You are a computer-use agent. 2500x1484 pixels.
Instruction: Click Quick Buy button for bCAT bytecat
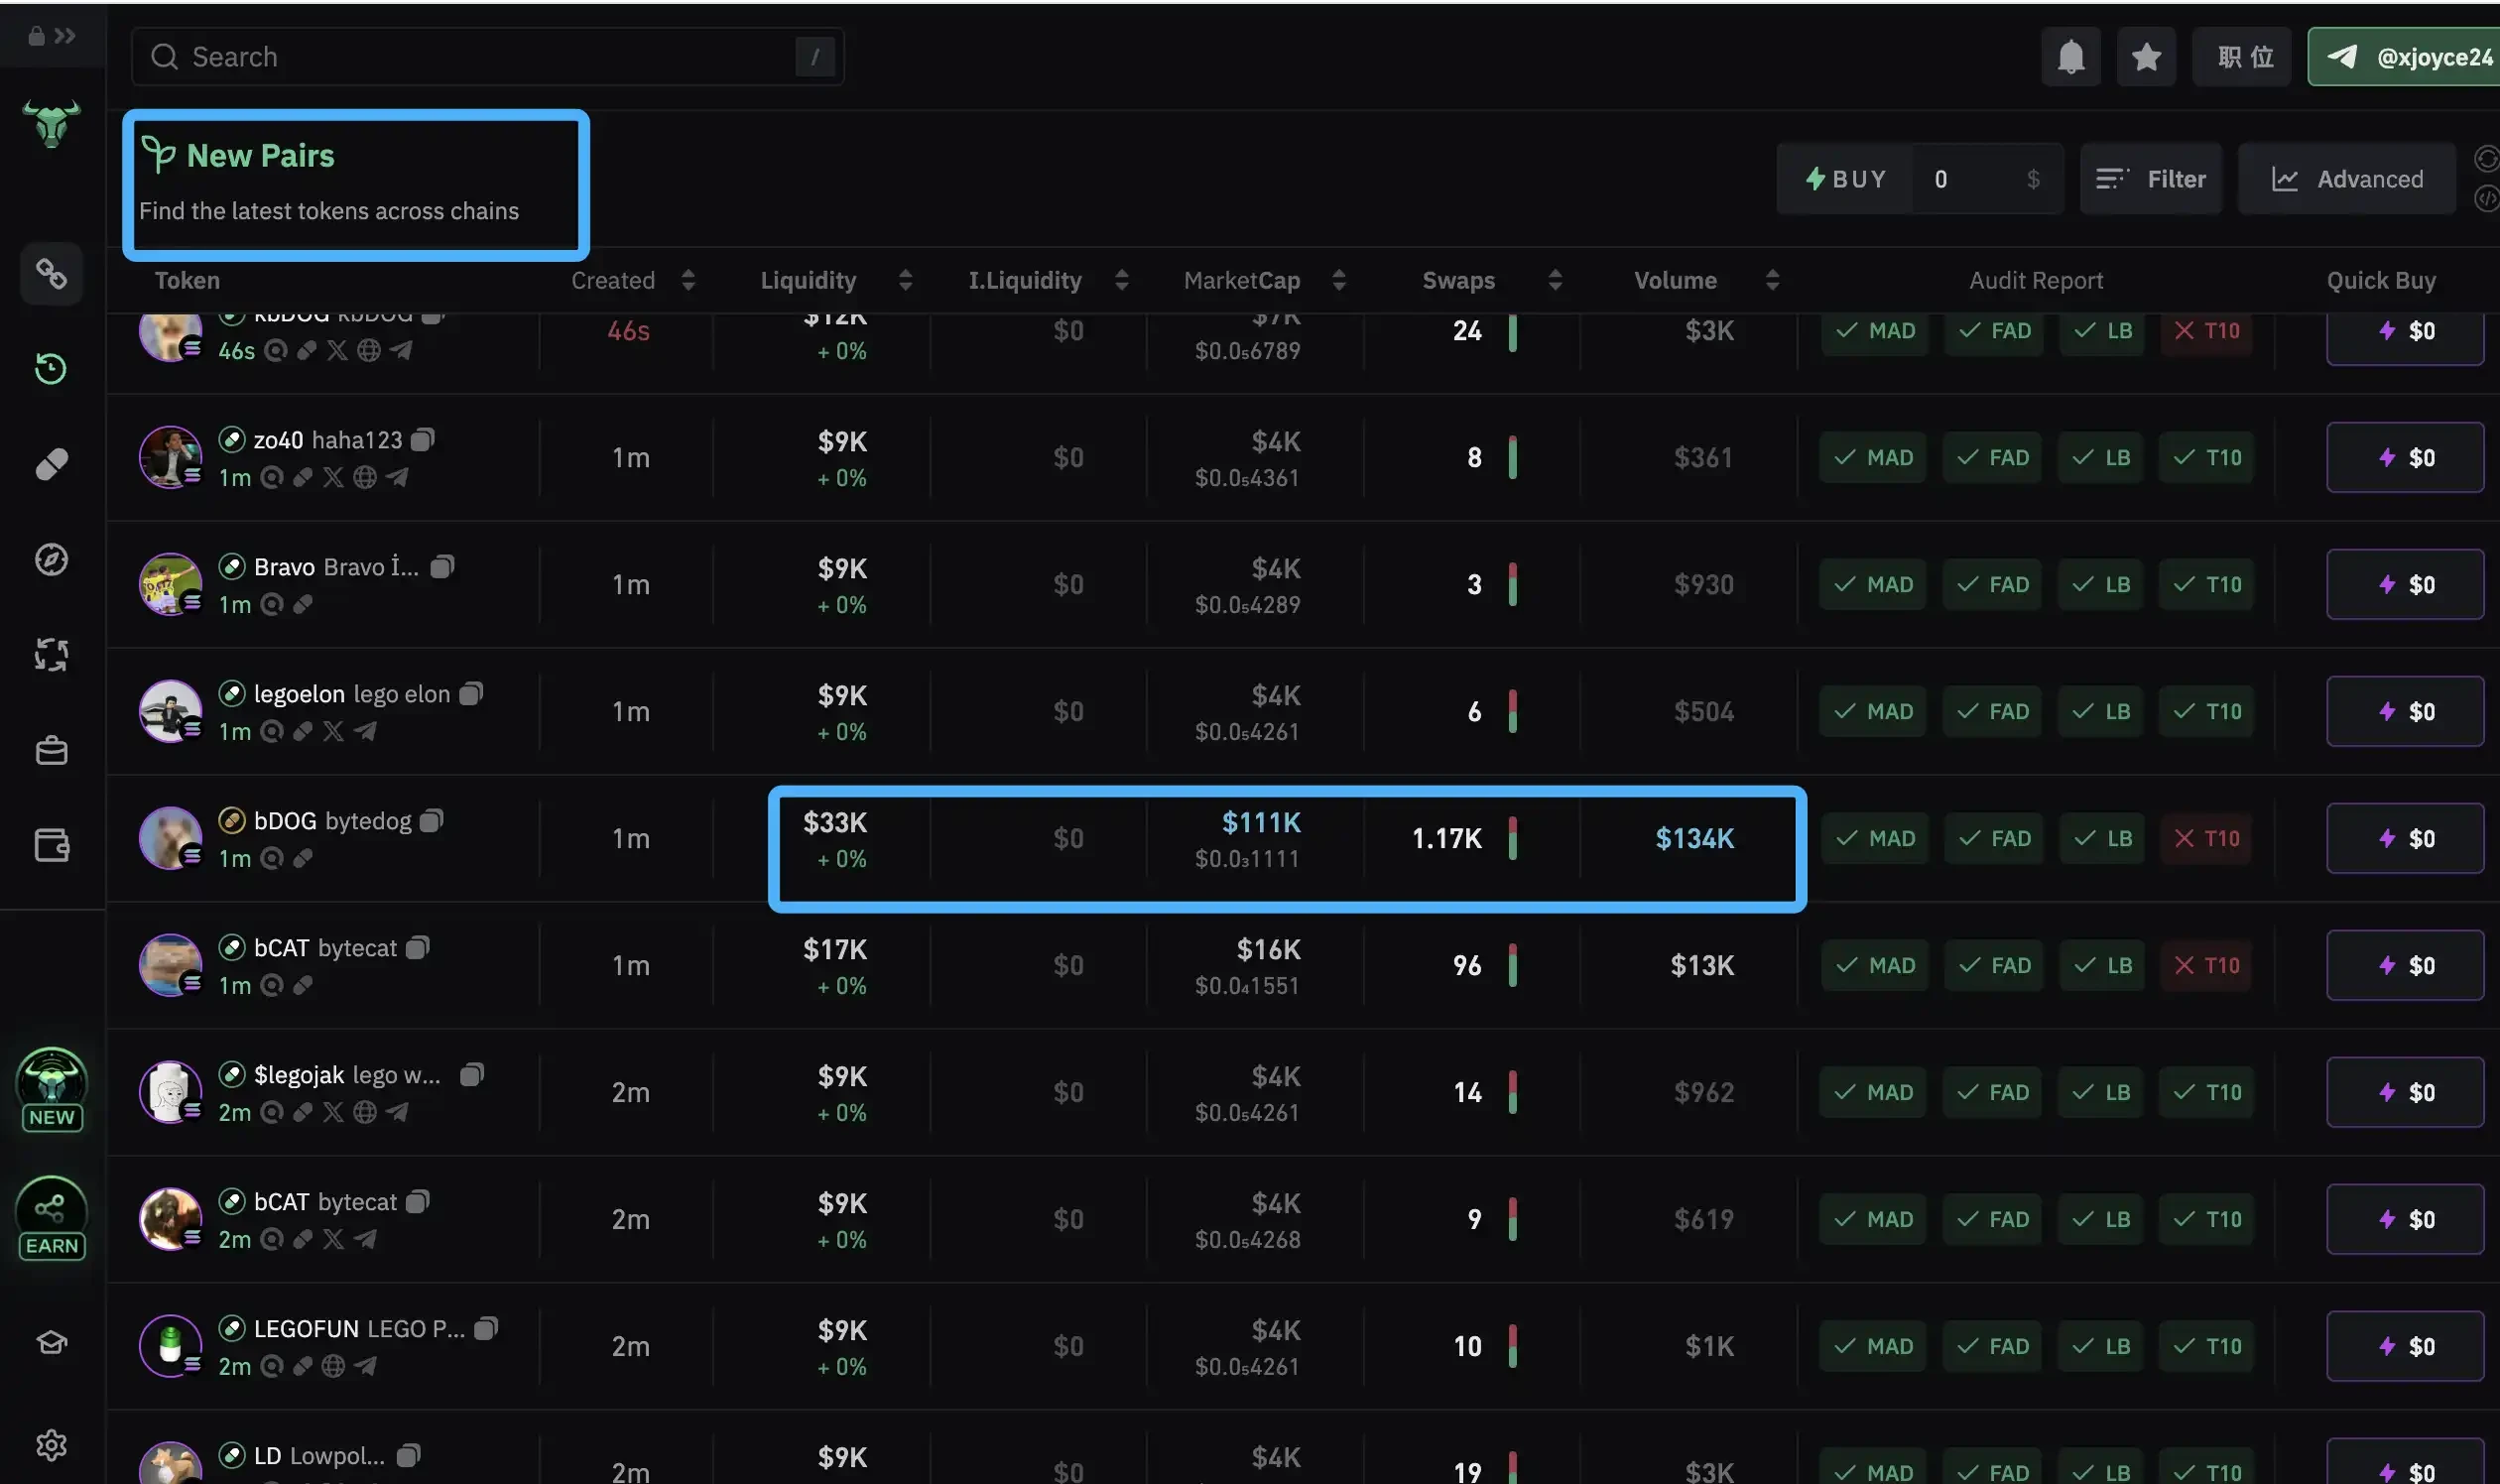[x=2405, y=964]
